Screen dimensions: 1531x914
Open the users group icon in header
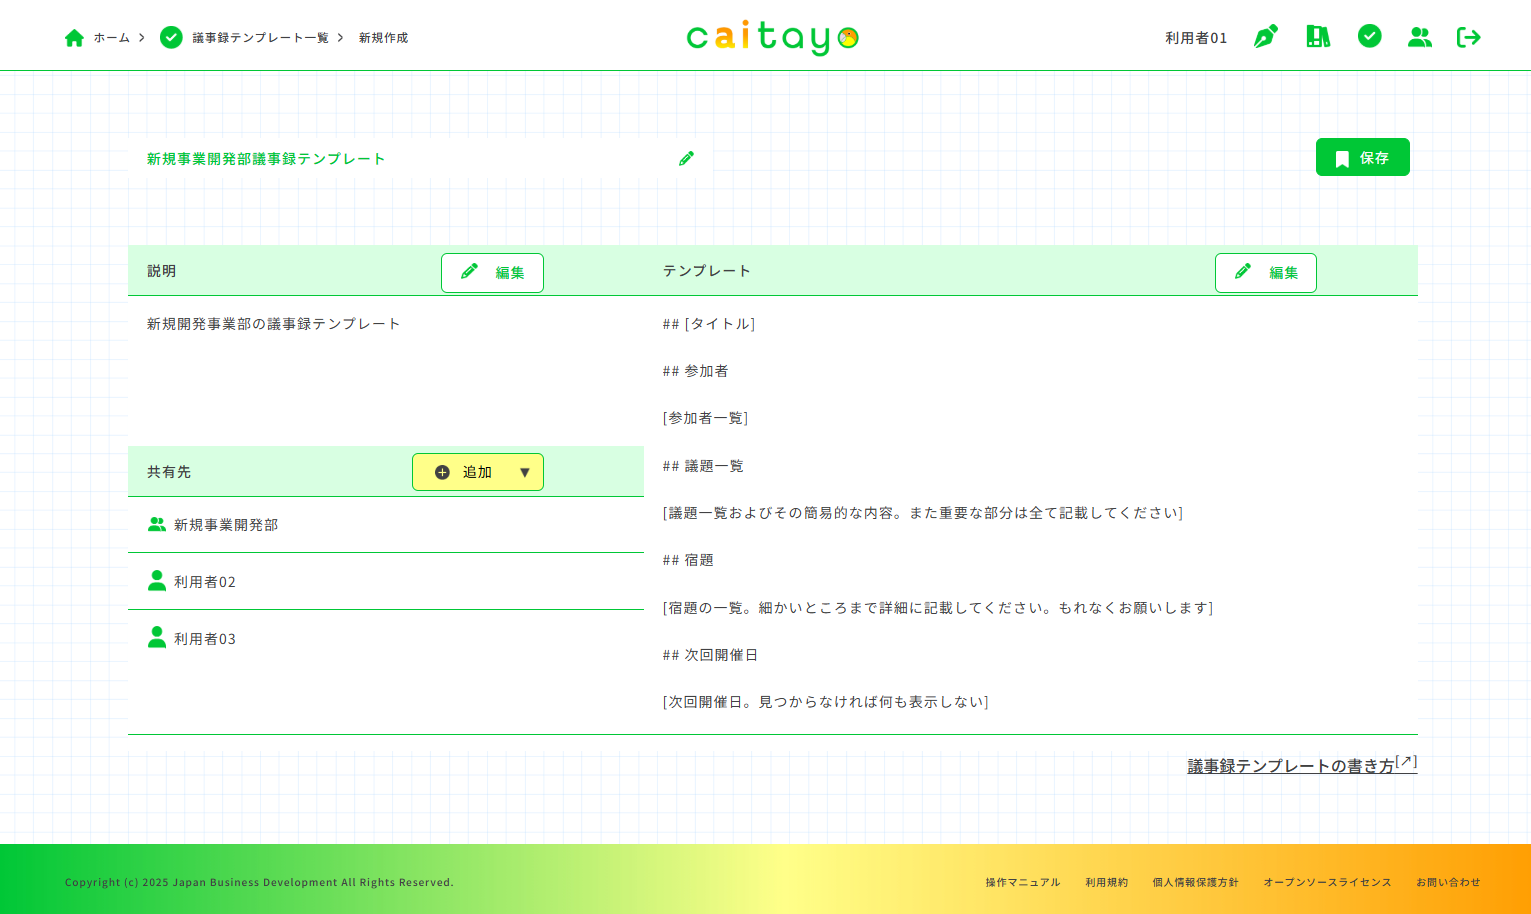1419,37
